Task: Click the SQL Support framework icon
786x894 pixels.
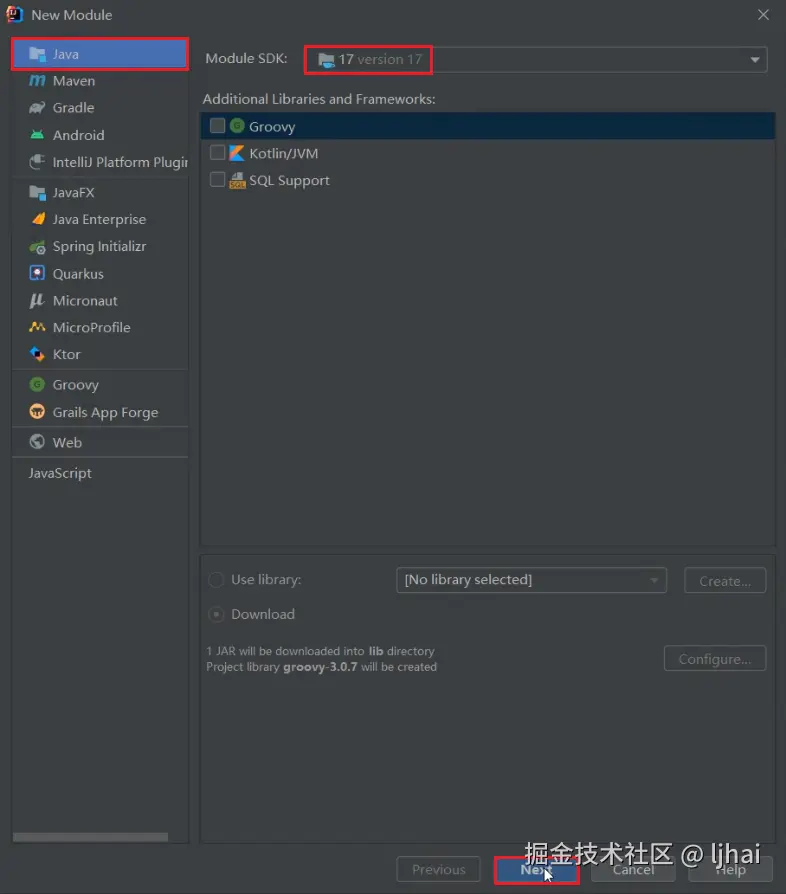Action: 237,180
